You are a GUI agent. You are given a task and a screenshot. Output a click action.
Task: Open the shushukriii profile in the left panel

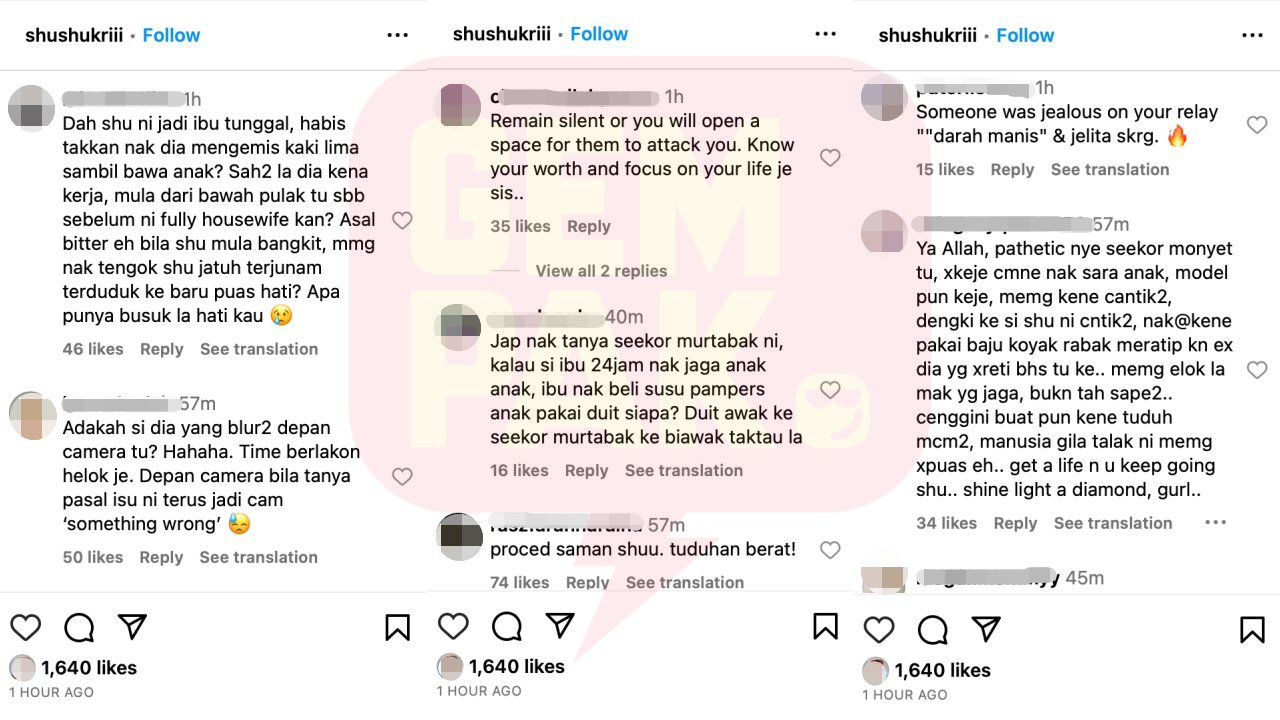(74, 35)
